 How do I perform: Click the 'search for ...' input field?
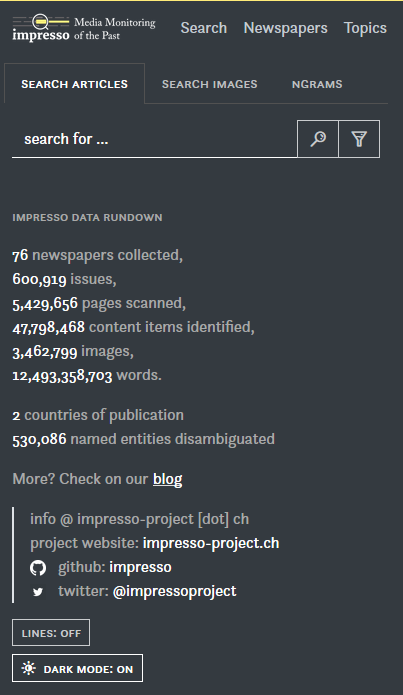pos(154,139)
